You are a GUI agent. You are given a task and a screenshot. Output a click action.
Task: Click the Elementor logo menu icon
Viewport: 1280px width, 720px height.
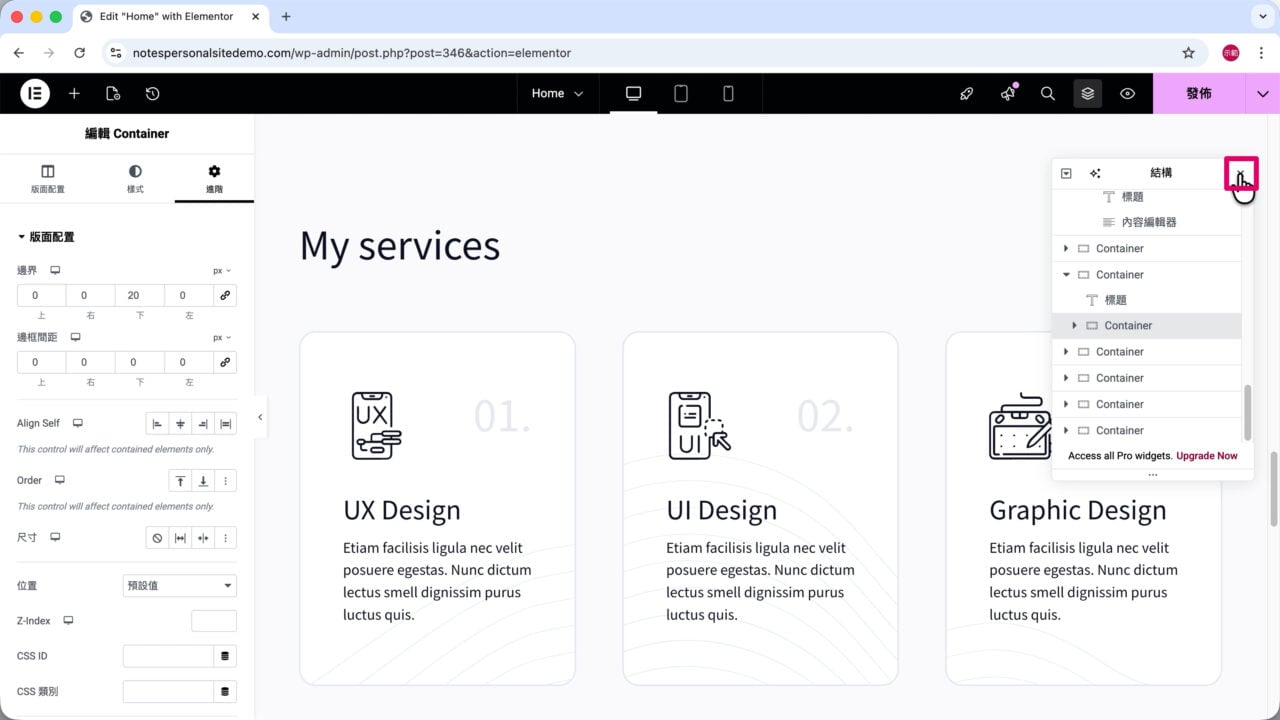(35, 93)
